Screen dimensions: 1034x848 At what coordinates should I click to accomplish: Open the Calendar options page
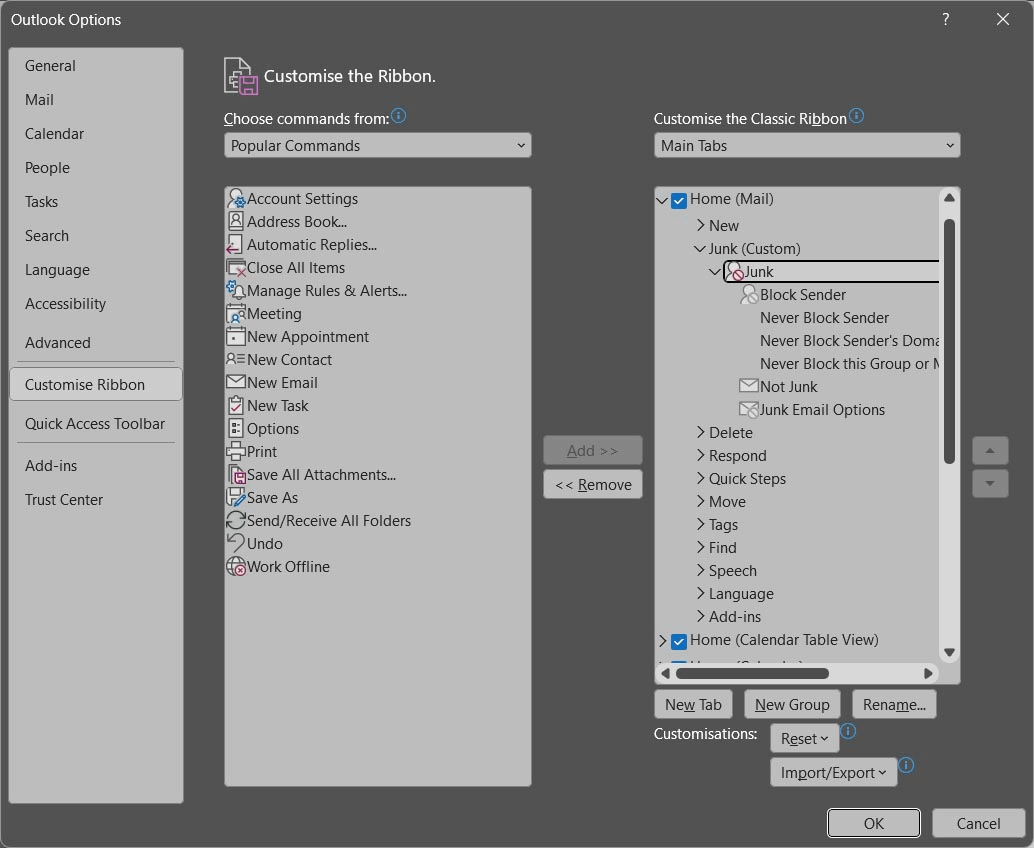click(x=96, y=133)
